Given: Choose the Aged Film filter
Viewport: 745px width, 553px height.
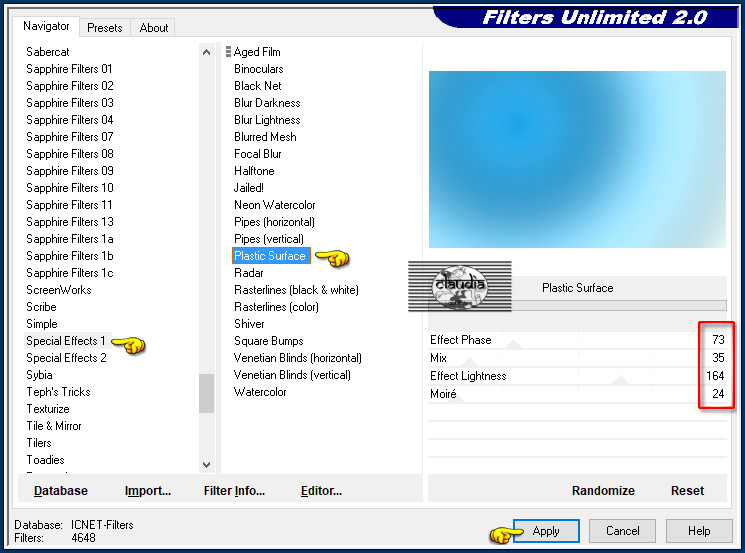Looking at the screenshot, I should tap(257, 52).
